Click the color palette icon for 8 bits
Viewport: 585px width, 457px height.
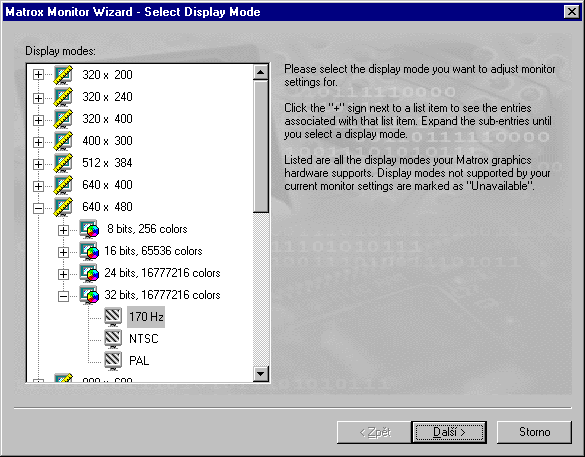pyautogui.click(x=89, y=229)
